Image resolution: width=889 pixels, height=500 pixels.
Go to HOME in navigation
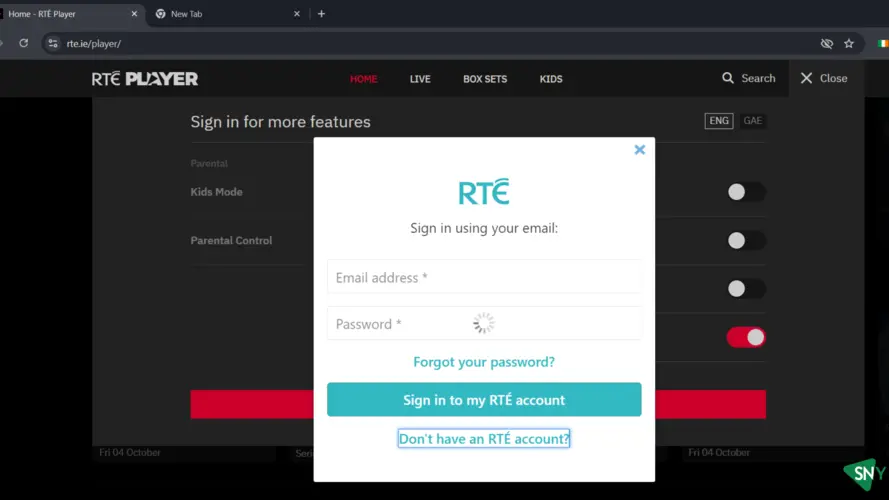pyautogui.click(x=363, y=79)
